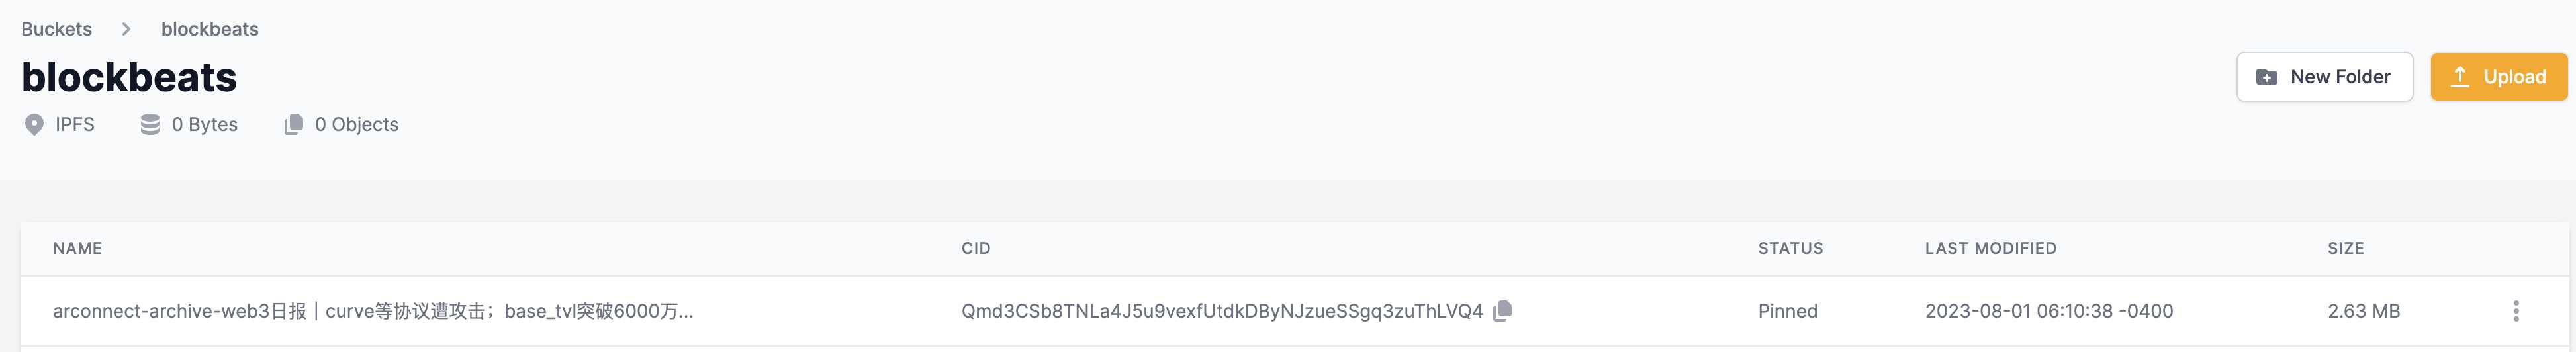Image resolution: width=2576 pixels, height=352 pixels.
Task: Click the blockbeats bucket title heading
Action: 129,77
